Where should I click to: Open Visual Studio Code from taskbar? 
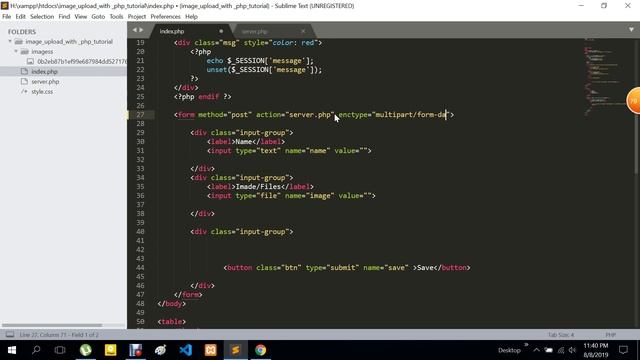186,350
